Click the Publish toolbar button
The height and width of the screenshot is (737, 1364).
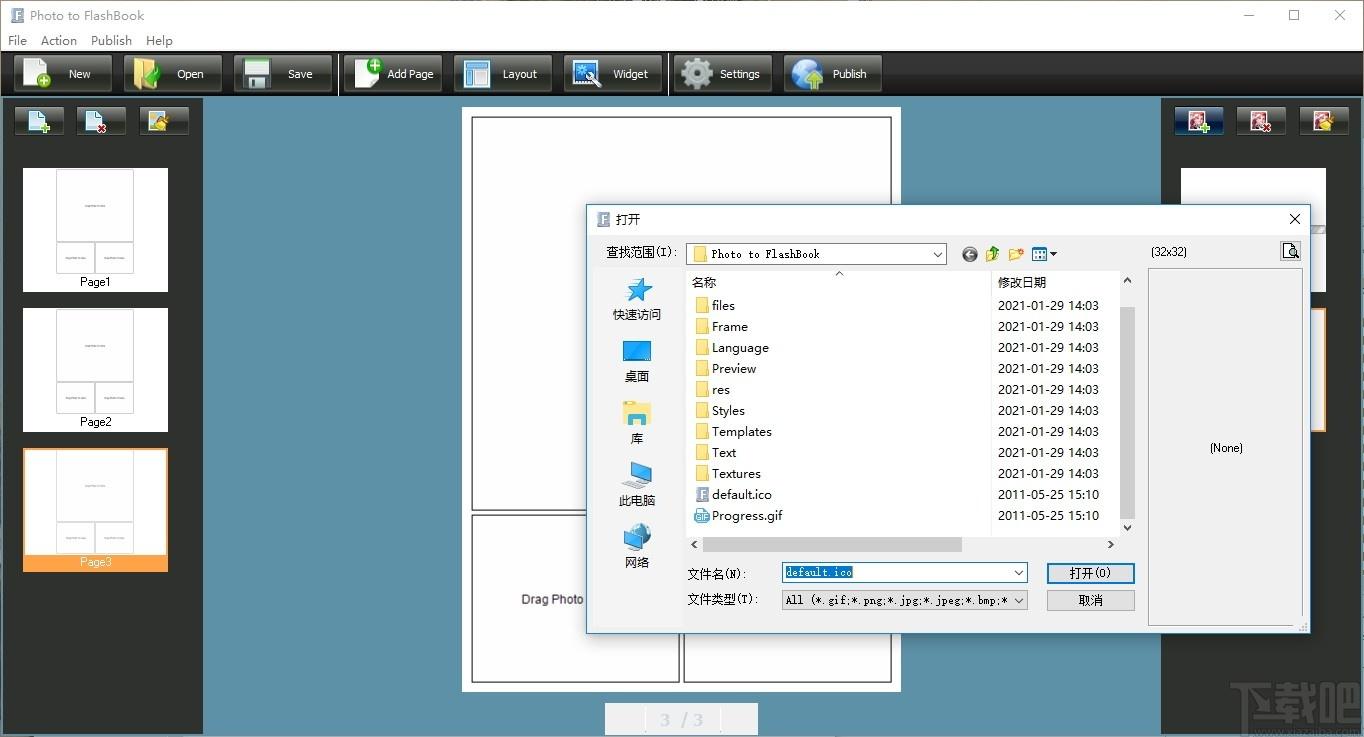(833, 74)
